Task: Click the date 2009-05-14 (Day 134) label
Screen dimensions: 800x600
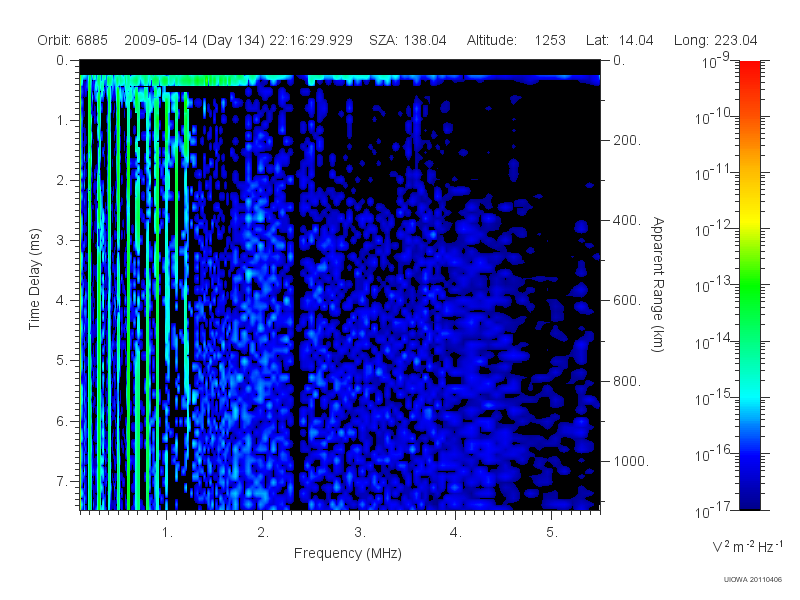Action: pos(194,40)
